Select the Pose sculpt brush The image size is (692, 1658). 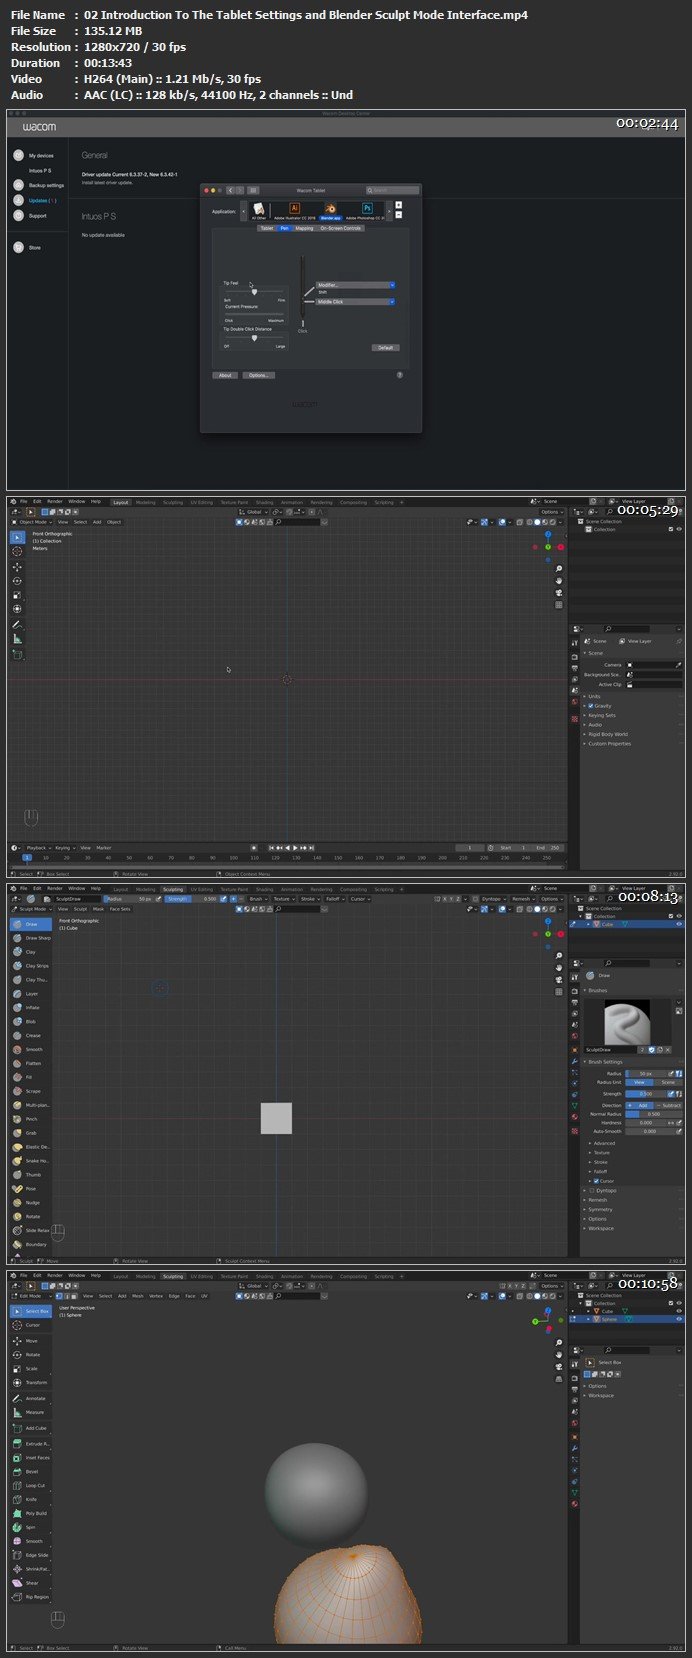tap(31, 1189)
